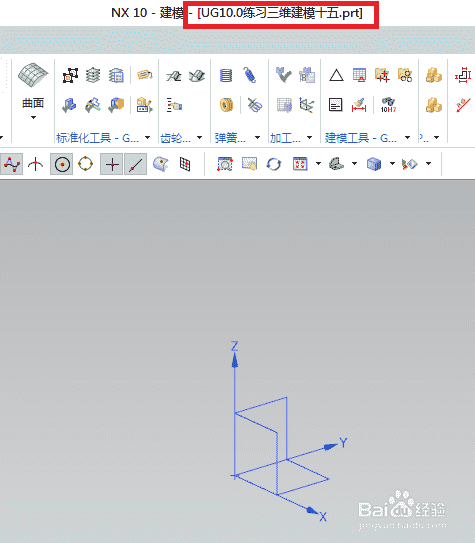Click the machining document template icon
This screenshot has width=475, height=543.
[307, 75]
